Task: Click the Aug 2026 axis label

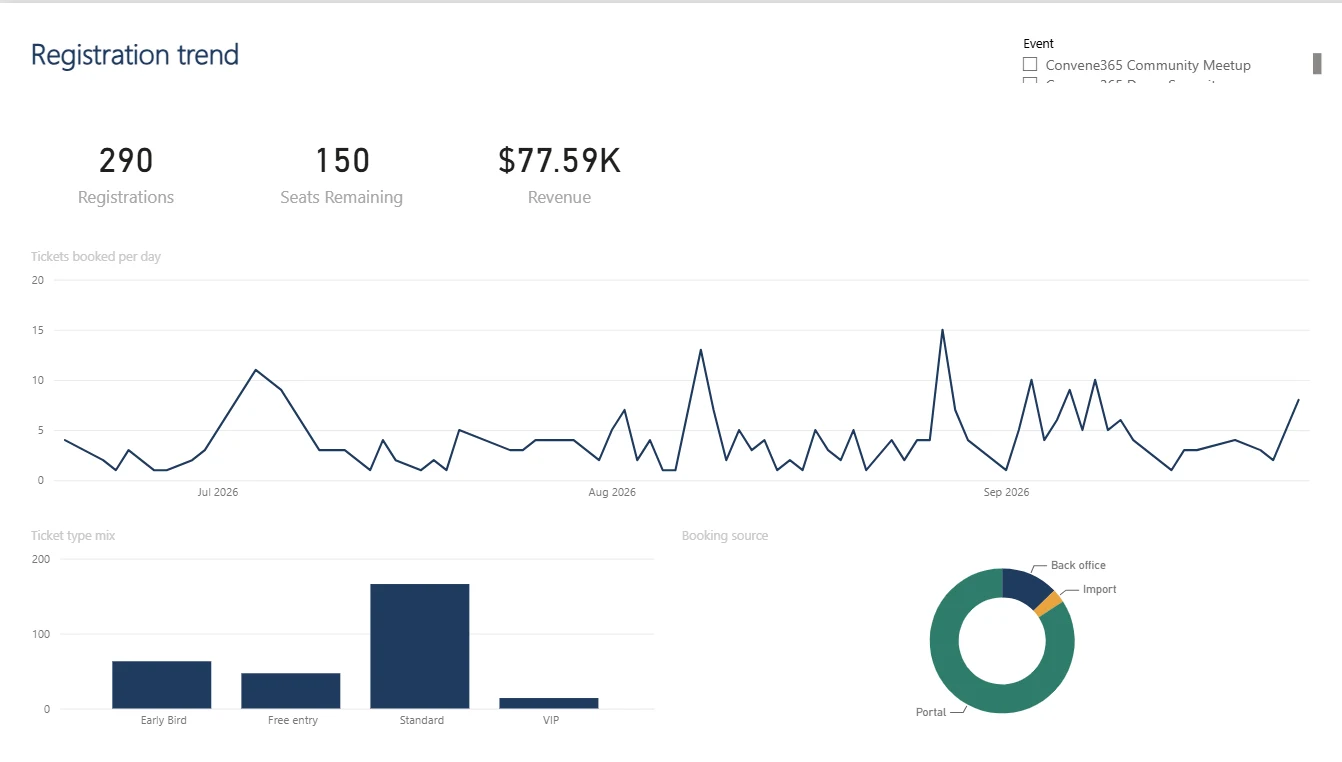Action: coord(612,492)
